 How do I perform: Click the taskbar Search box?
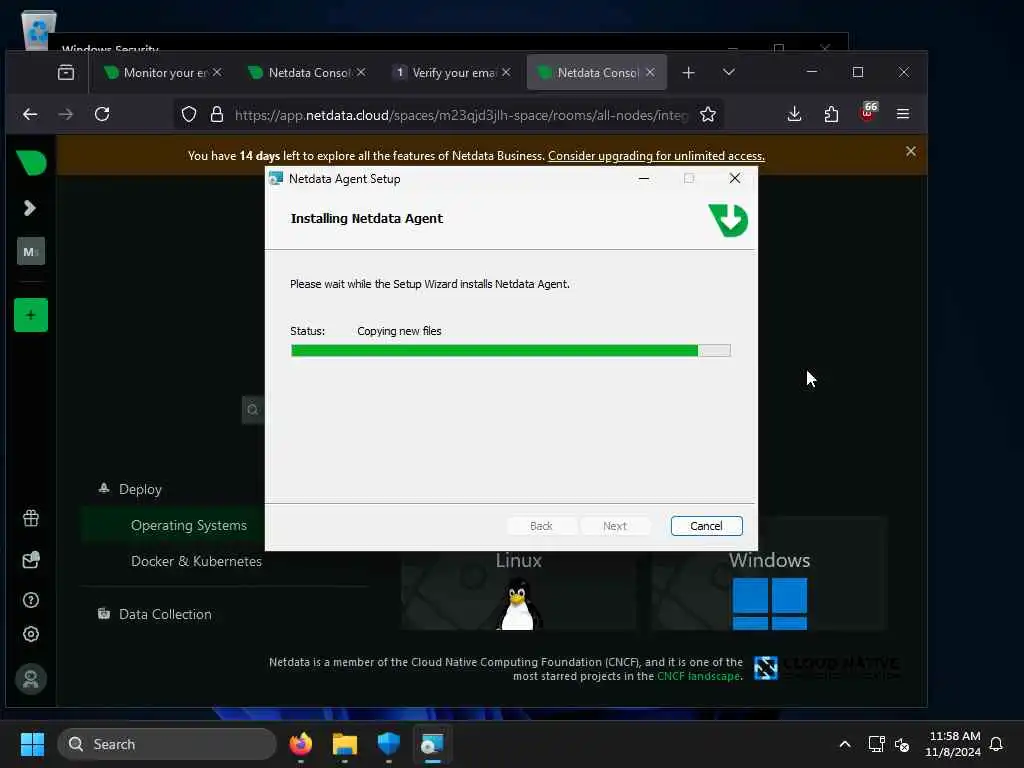167,744
